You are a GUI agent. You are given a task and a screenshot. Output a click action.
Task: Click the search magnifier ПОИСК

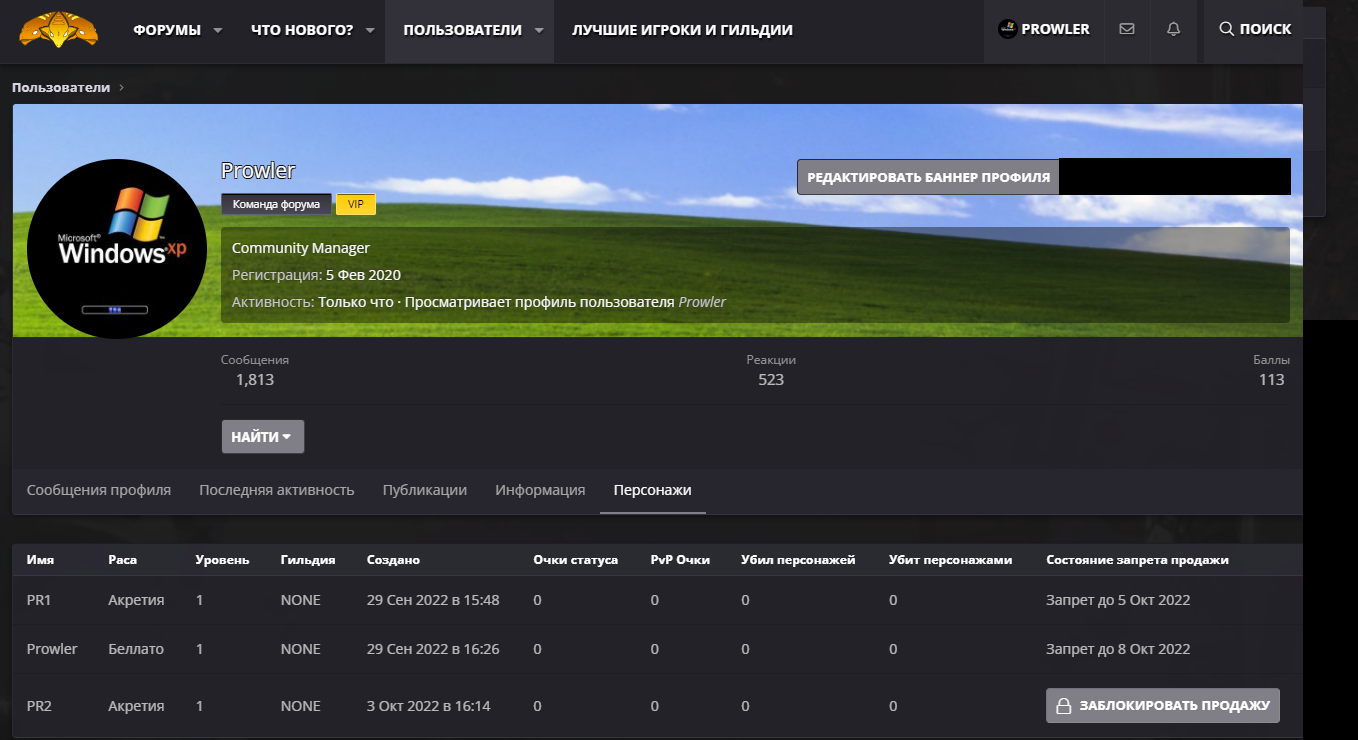coord(1255,29)
